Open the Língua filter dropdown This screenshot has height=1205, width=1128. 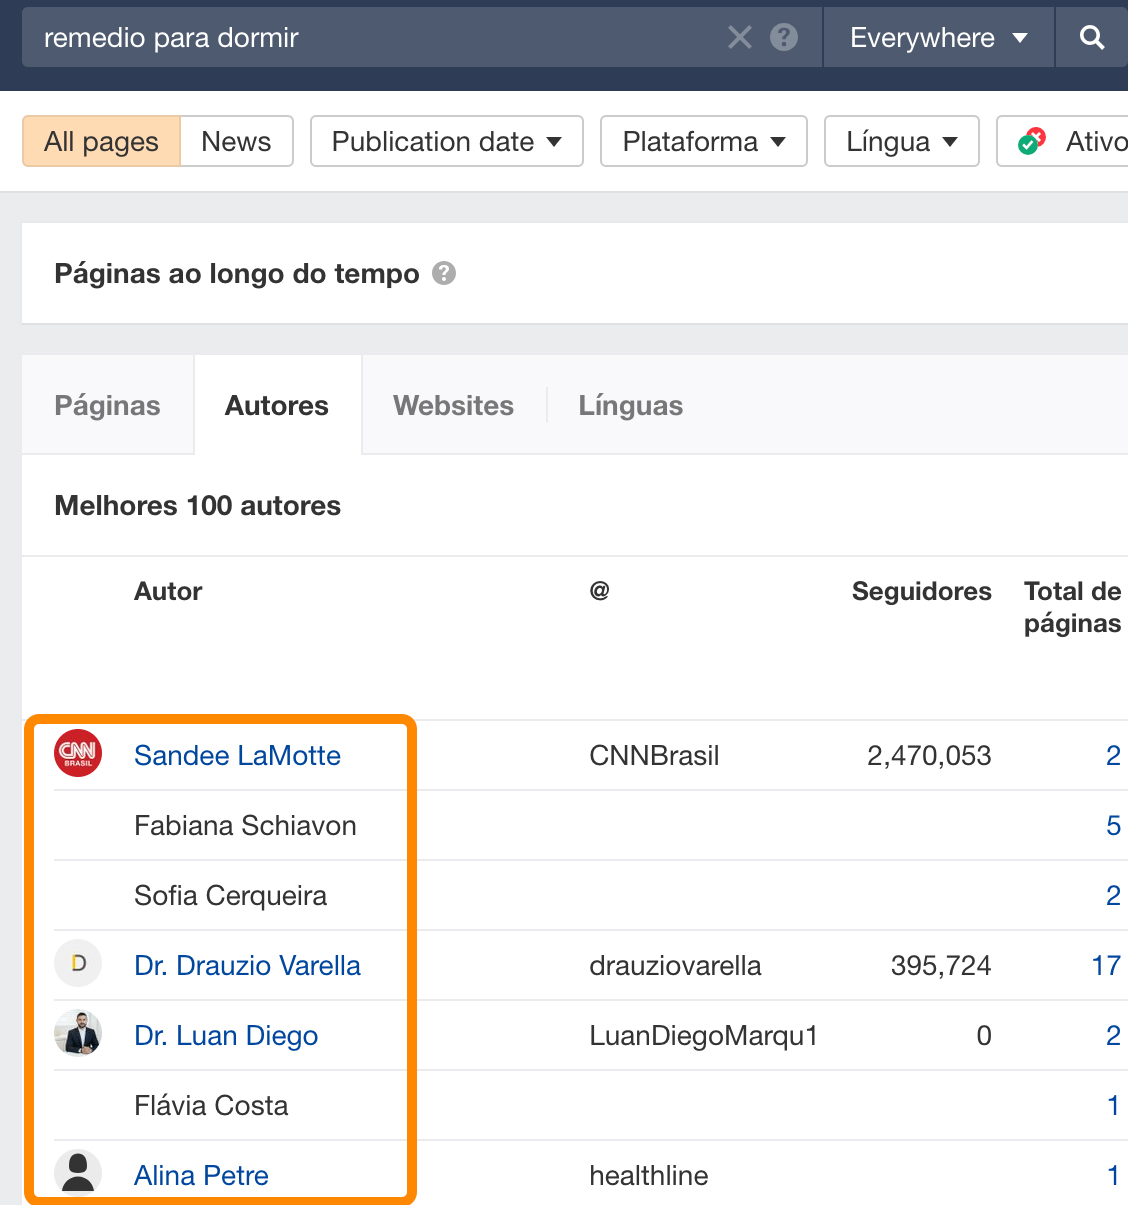coord(900,141)
